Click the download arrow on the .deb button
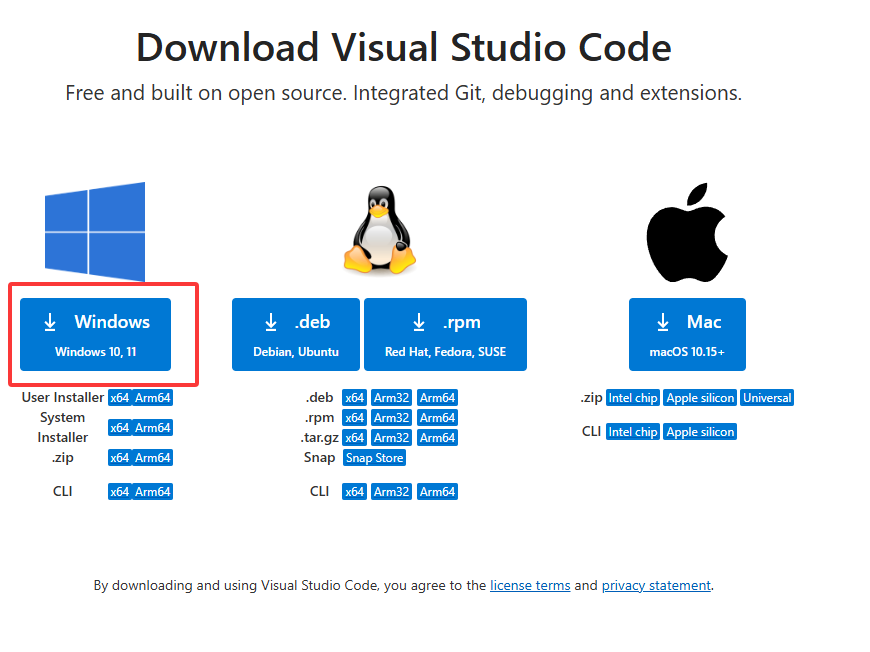This screenshot has height=652, width=870. (x=270, y=321)
